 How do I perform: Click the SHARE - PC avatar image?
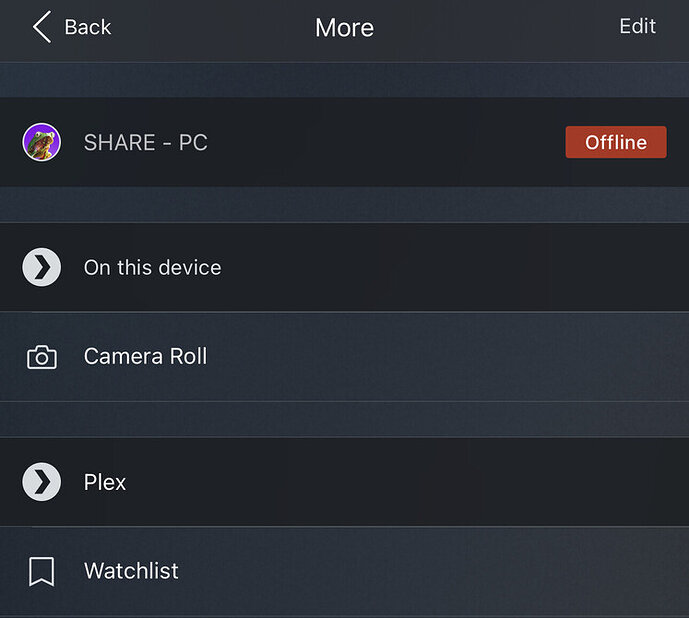[41, 142]
